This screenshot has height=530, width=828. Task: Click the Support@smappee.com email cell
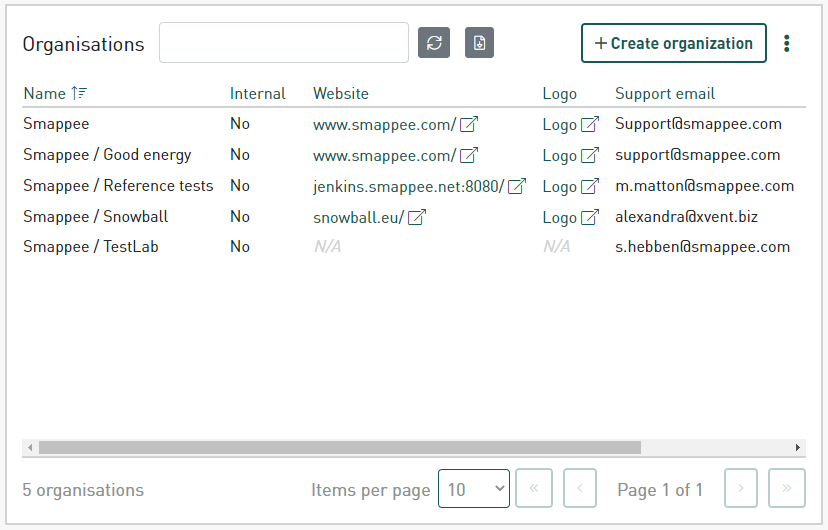(698, 124)
